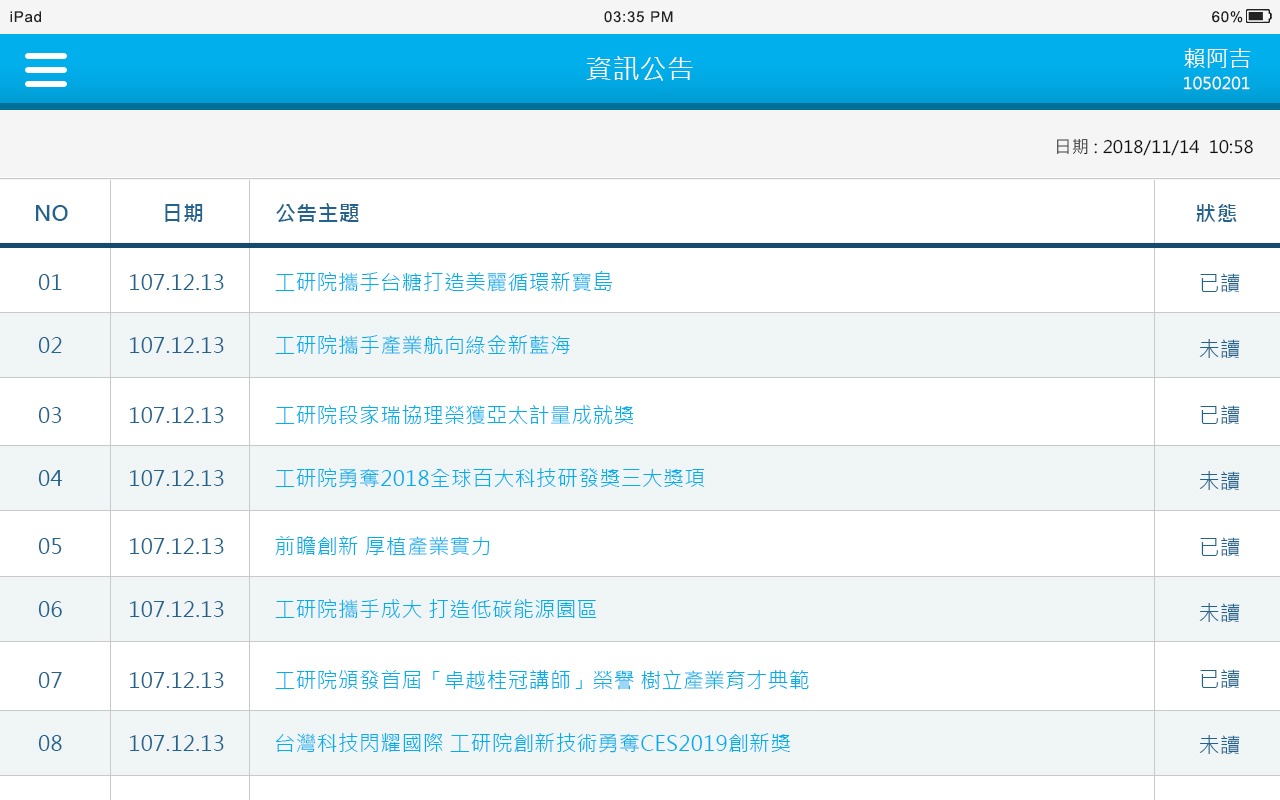
Task: Open announcement 前瞻創新 厚植產業實力
Action: click(383, 546)
